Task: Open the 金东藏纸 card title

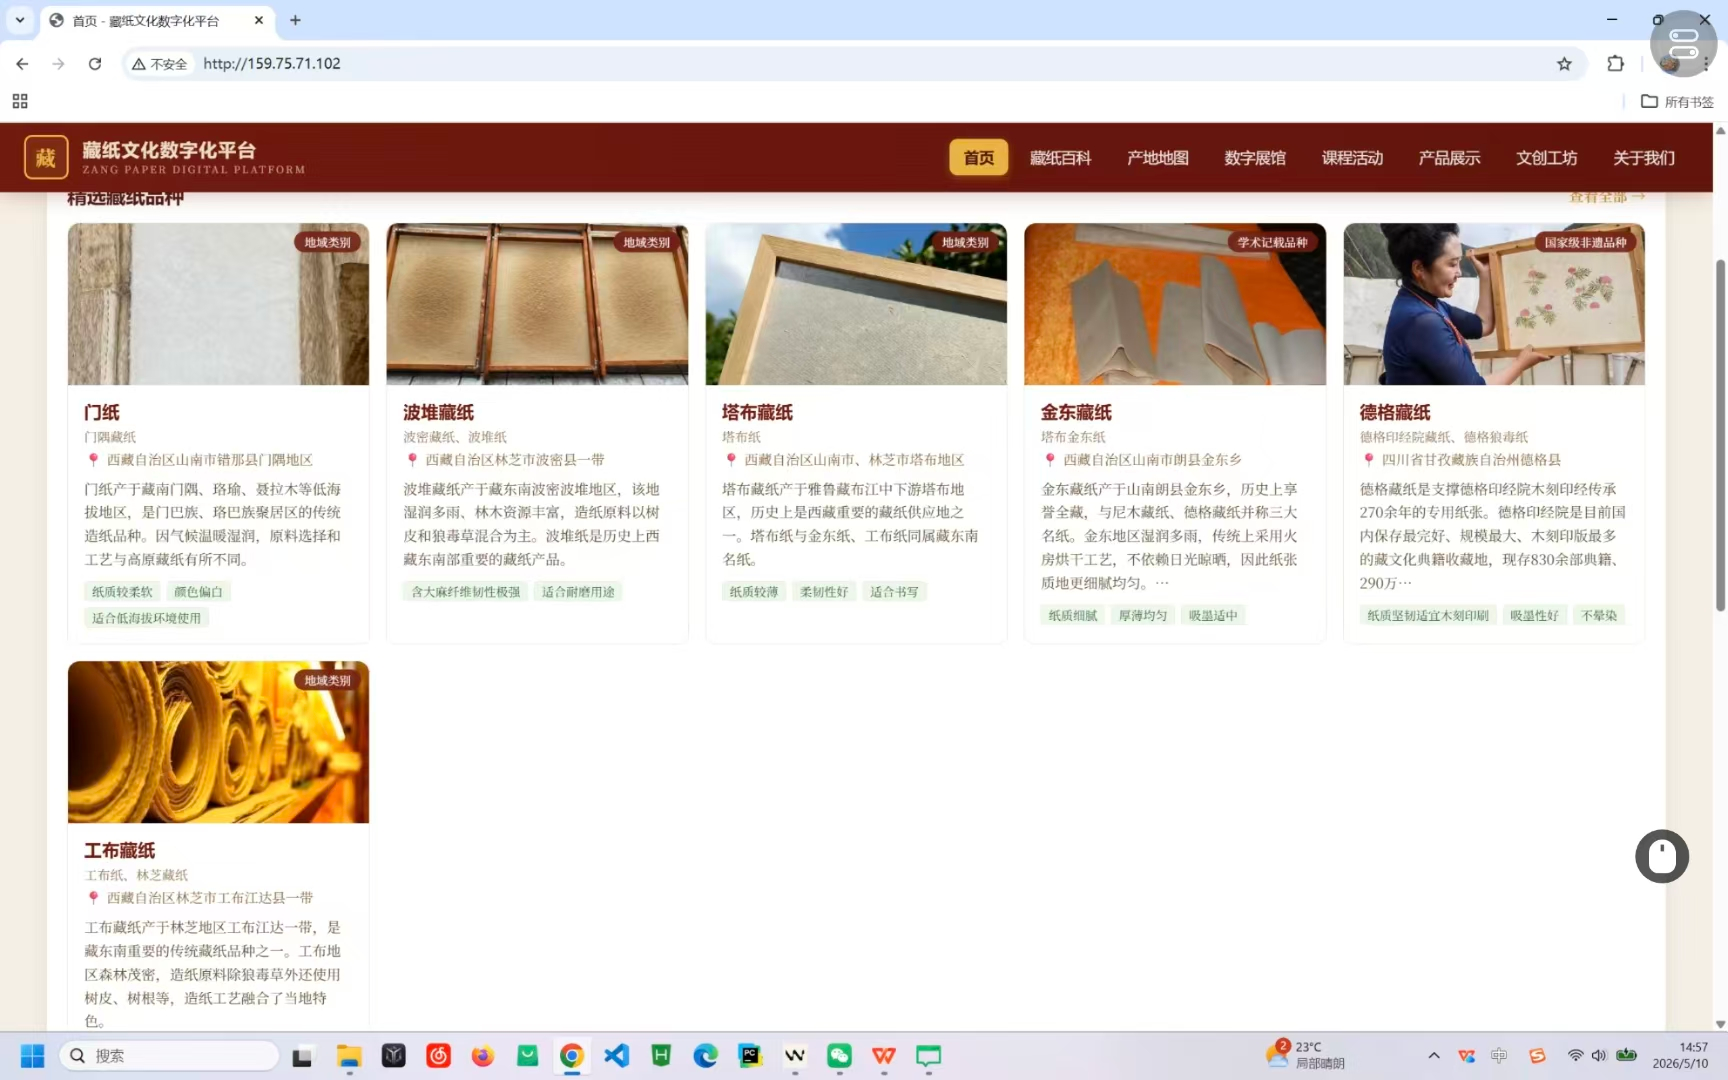Action: (x=1076, y=412)
